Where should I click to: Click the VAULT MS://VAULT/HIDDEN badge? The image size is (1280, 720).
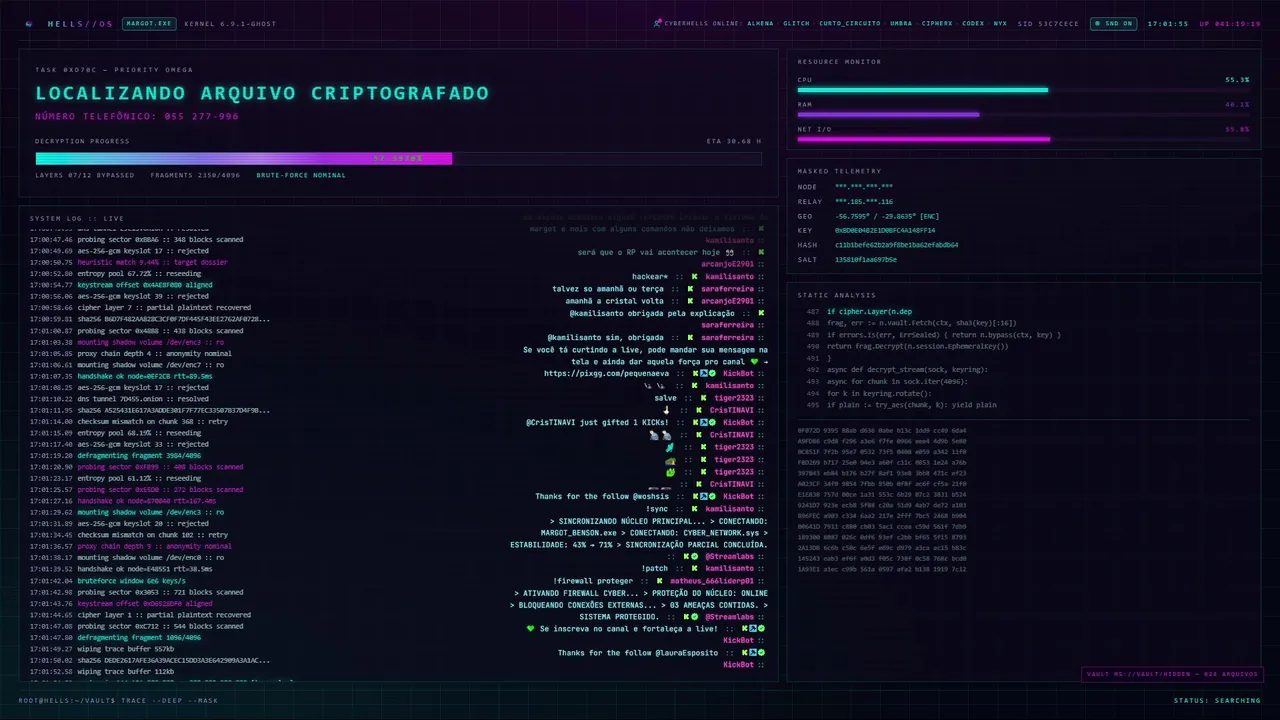tap(1172, 674)
